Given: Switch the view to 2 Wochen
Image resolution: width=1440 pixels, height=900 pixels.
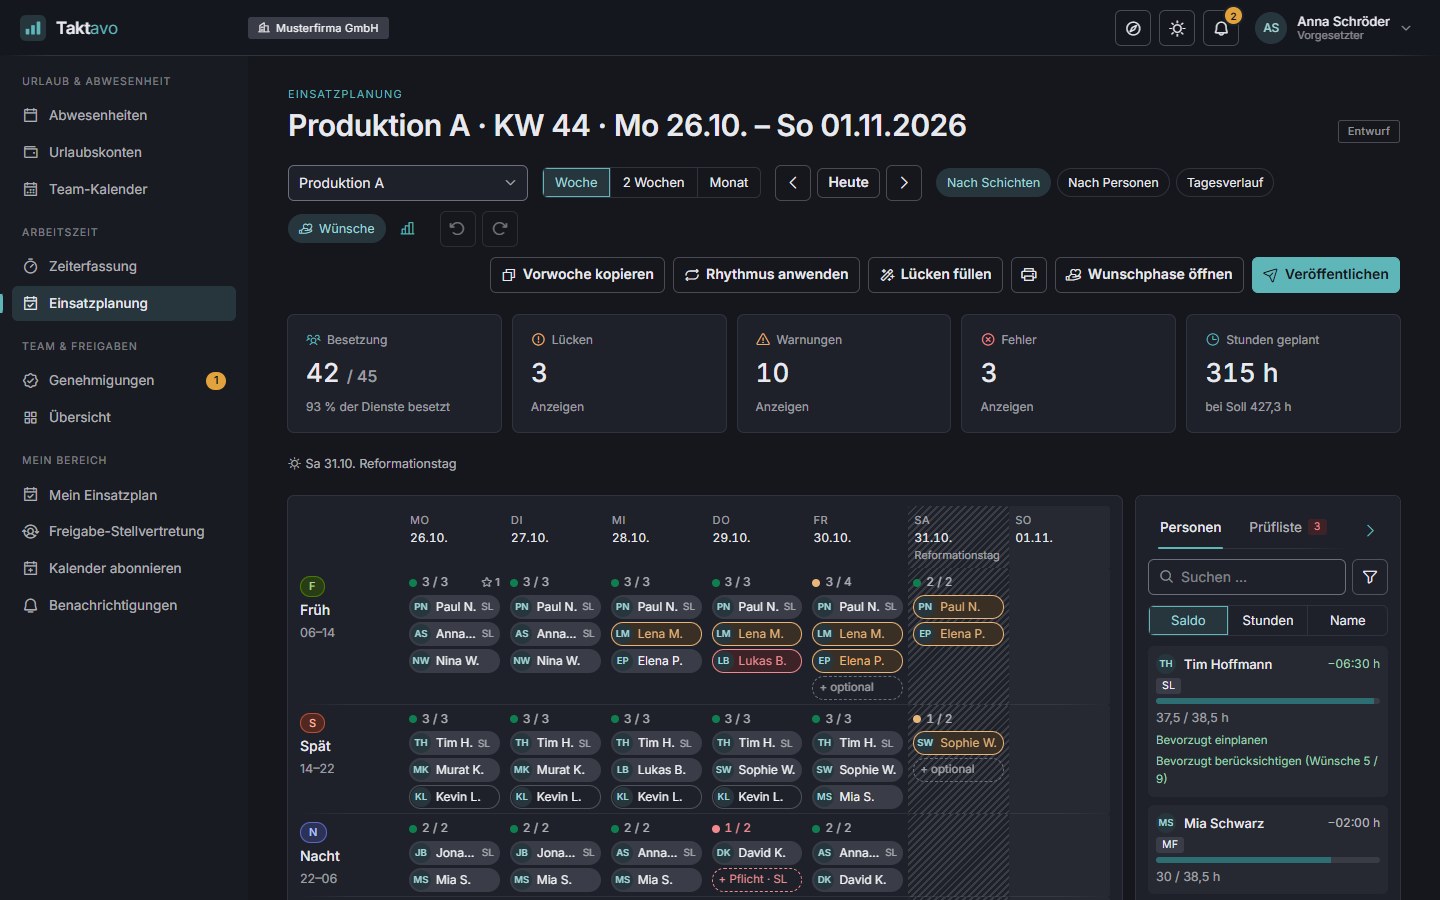Looking at the screenshot, I should point(653,183).
